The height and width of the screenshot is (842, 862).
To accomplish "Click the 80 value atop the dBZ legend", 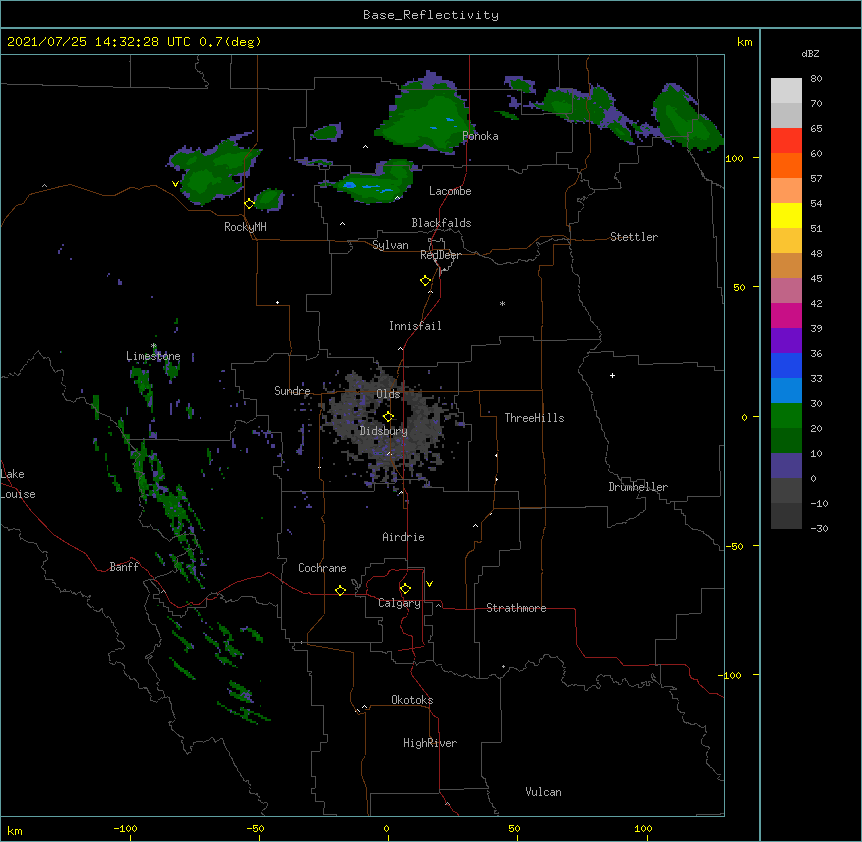I will [816, 79].
